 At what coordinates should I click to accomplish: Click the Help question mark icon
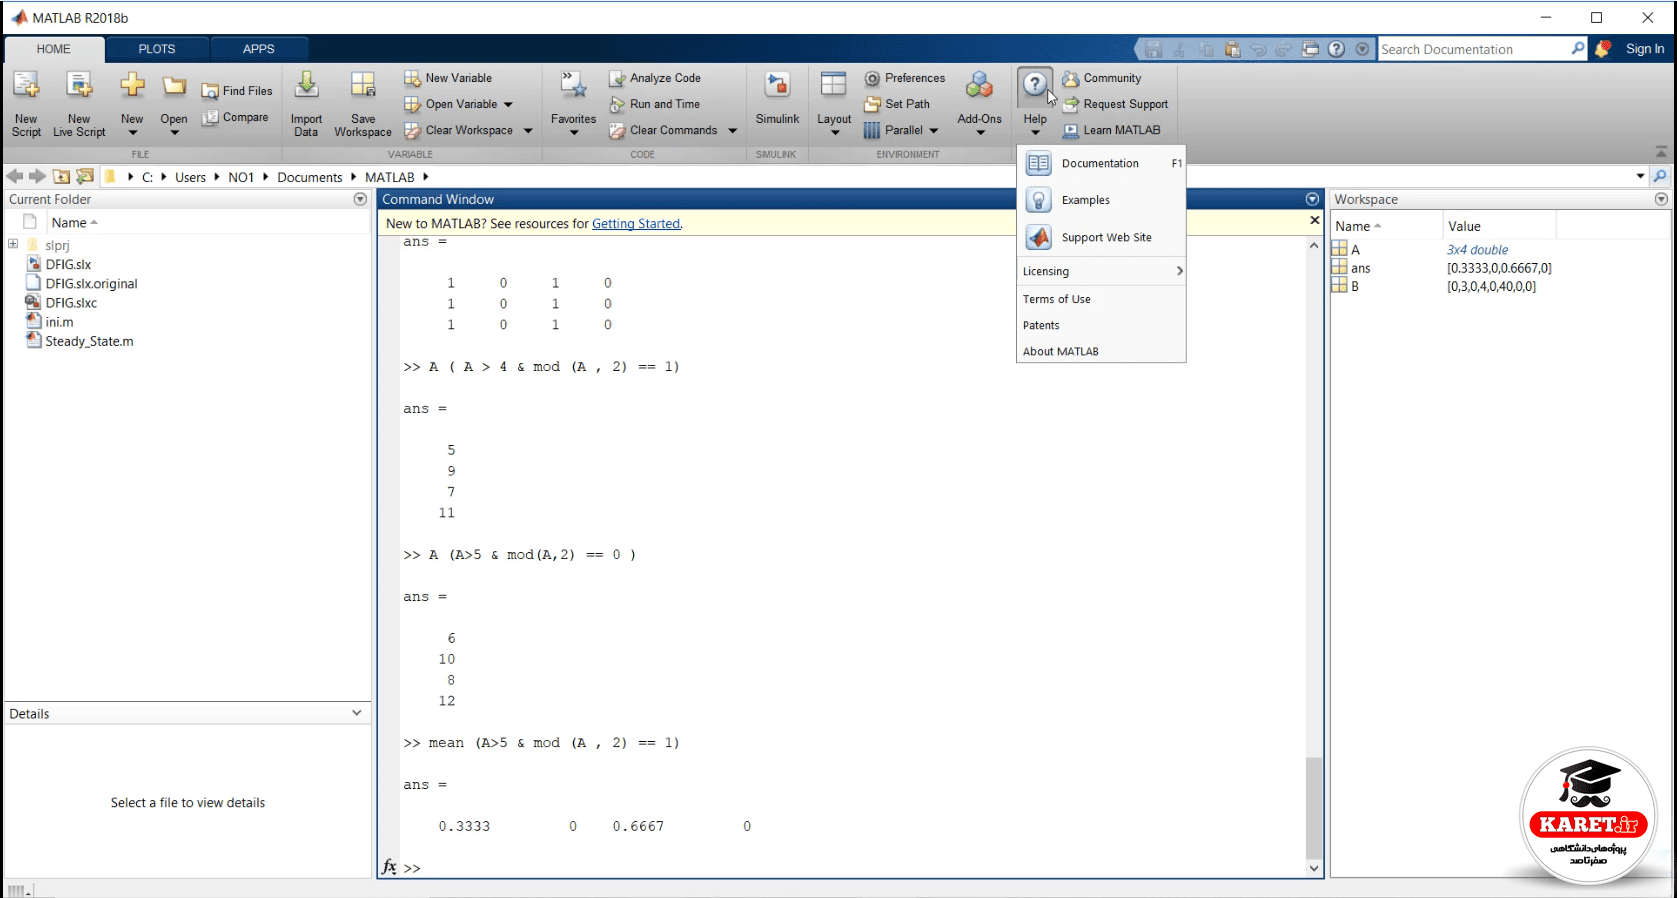tap(1035, 86)
